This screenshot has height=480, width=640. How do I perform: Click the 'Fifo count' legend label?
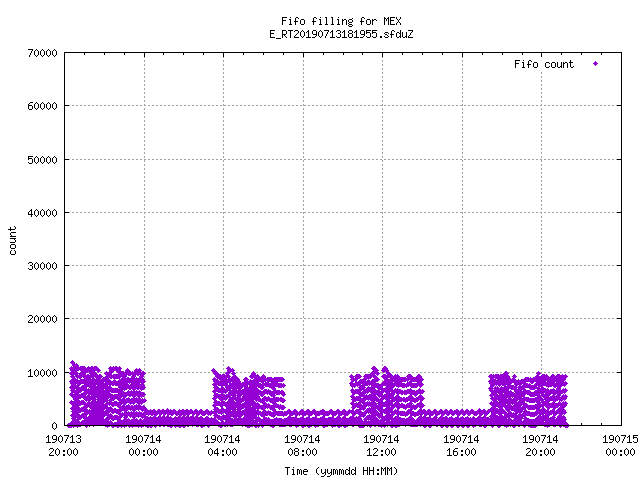tap(544, 64)
